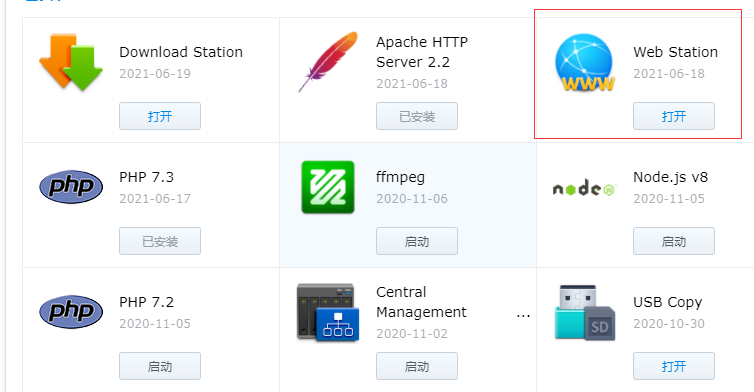Image resolution: width=754 pixels, height=392 pixels.
Task: Start ffmpeg with its 启动 button
Action: [417, 241]
